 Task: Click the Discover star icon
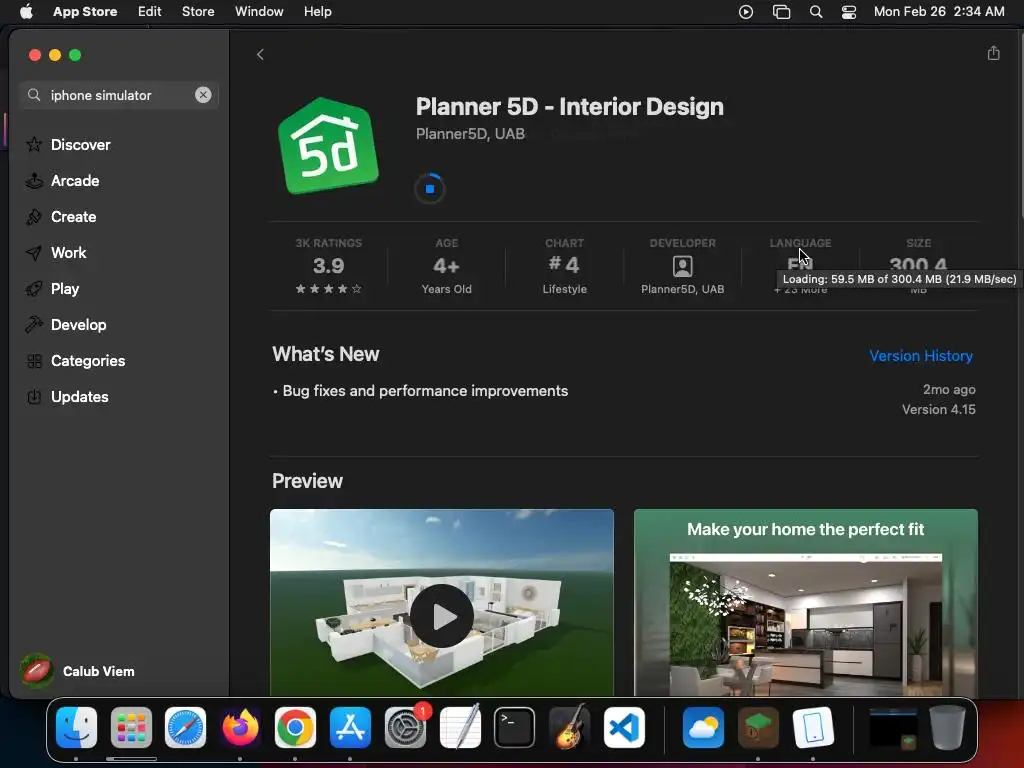pos(34,144)
